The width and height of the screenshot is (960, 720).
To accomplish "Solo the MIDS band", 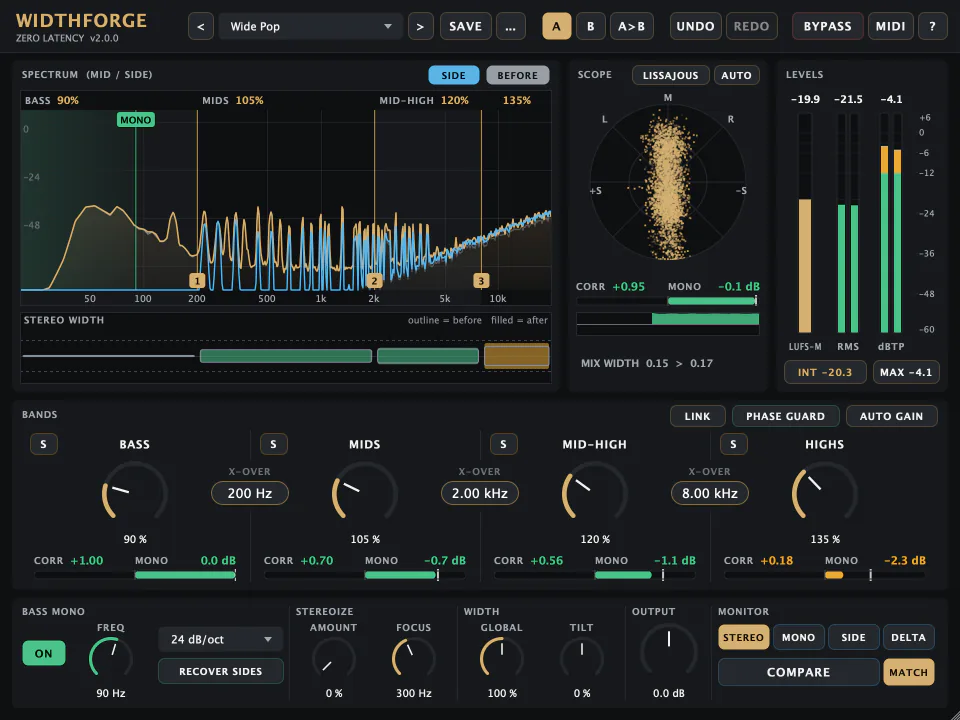I will tap(274, 444).
